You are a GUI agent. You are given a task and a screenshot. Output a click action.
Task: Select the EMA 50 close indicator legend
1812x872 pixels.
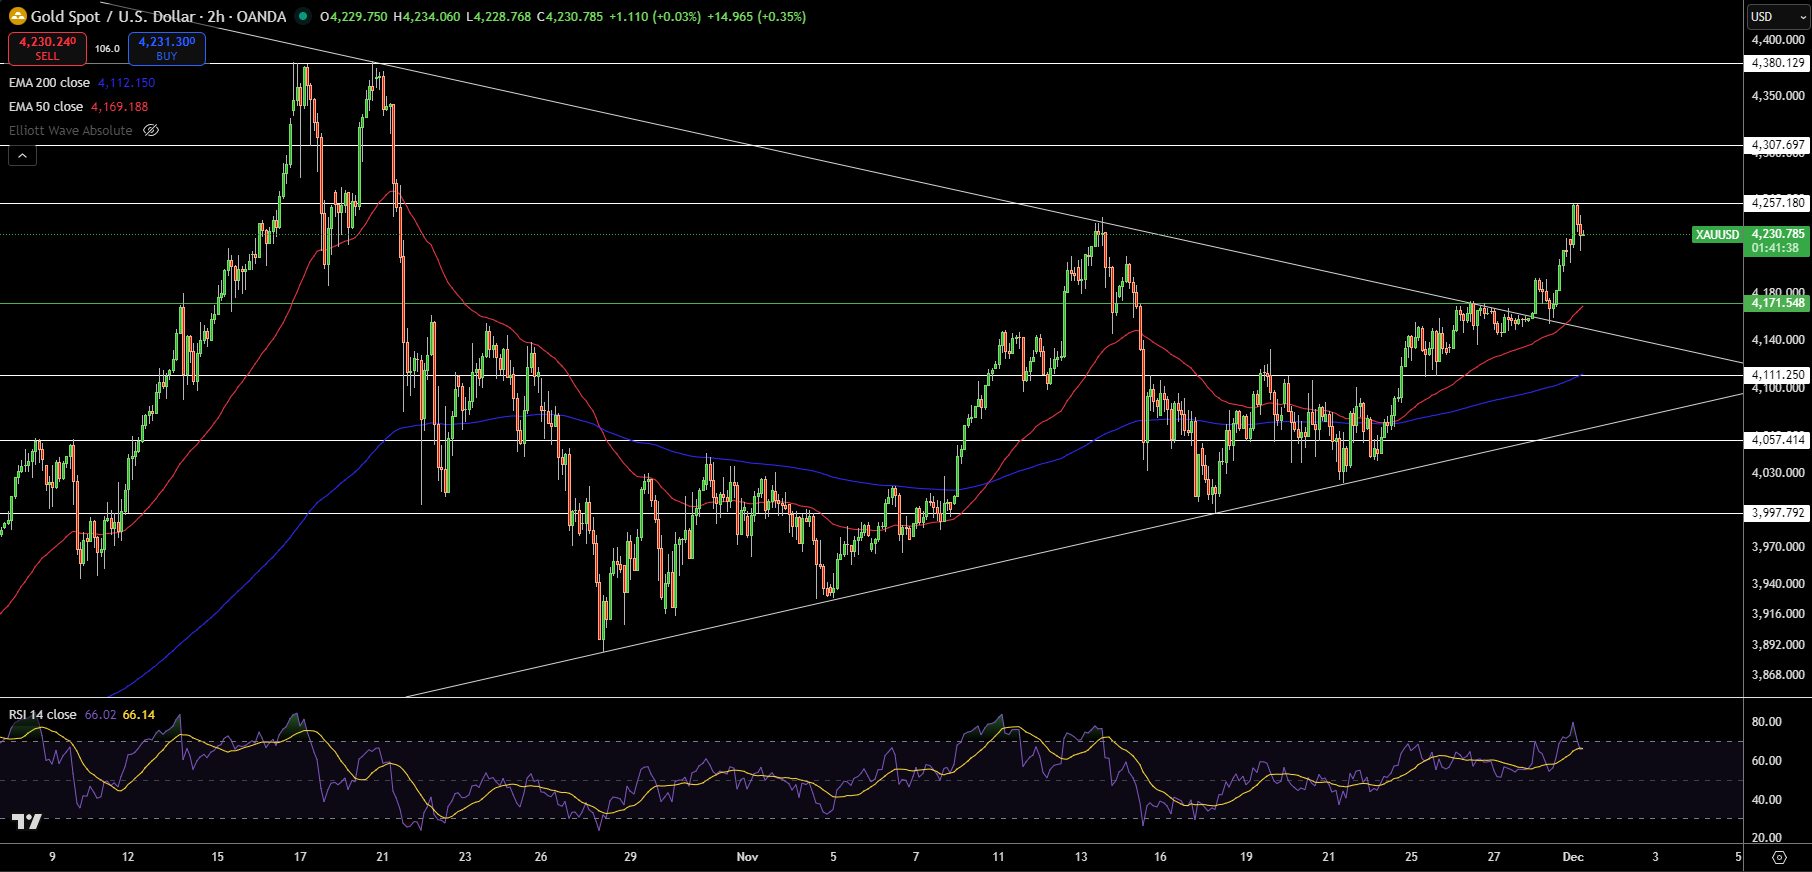[46, 107]
